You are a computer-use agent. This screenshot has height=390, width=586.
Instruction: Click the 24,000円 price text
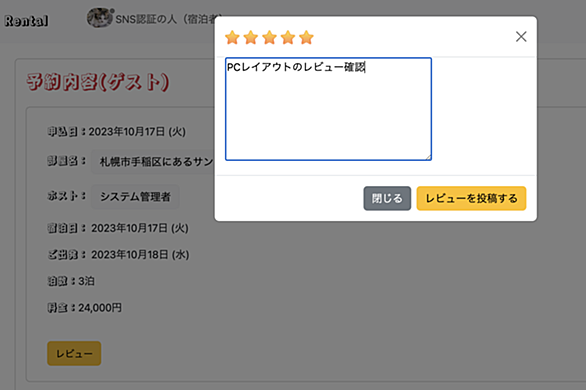click(x=100, y=308)
